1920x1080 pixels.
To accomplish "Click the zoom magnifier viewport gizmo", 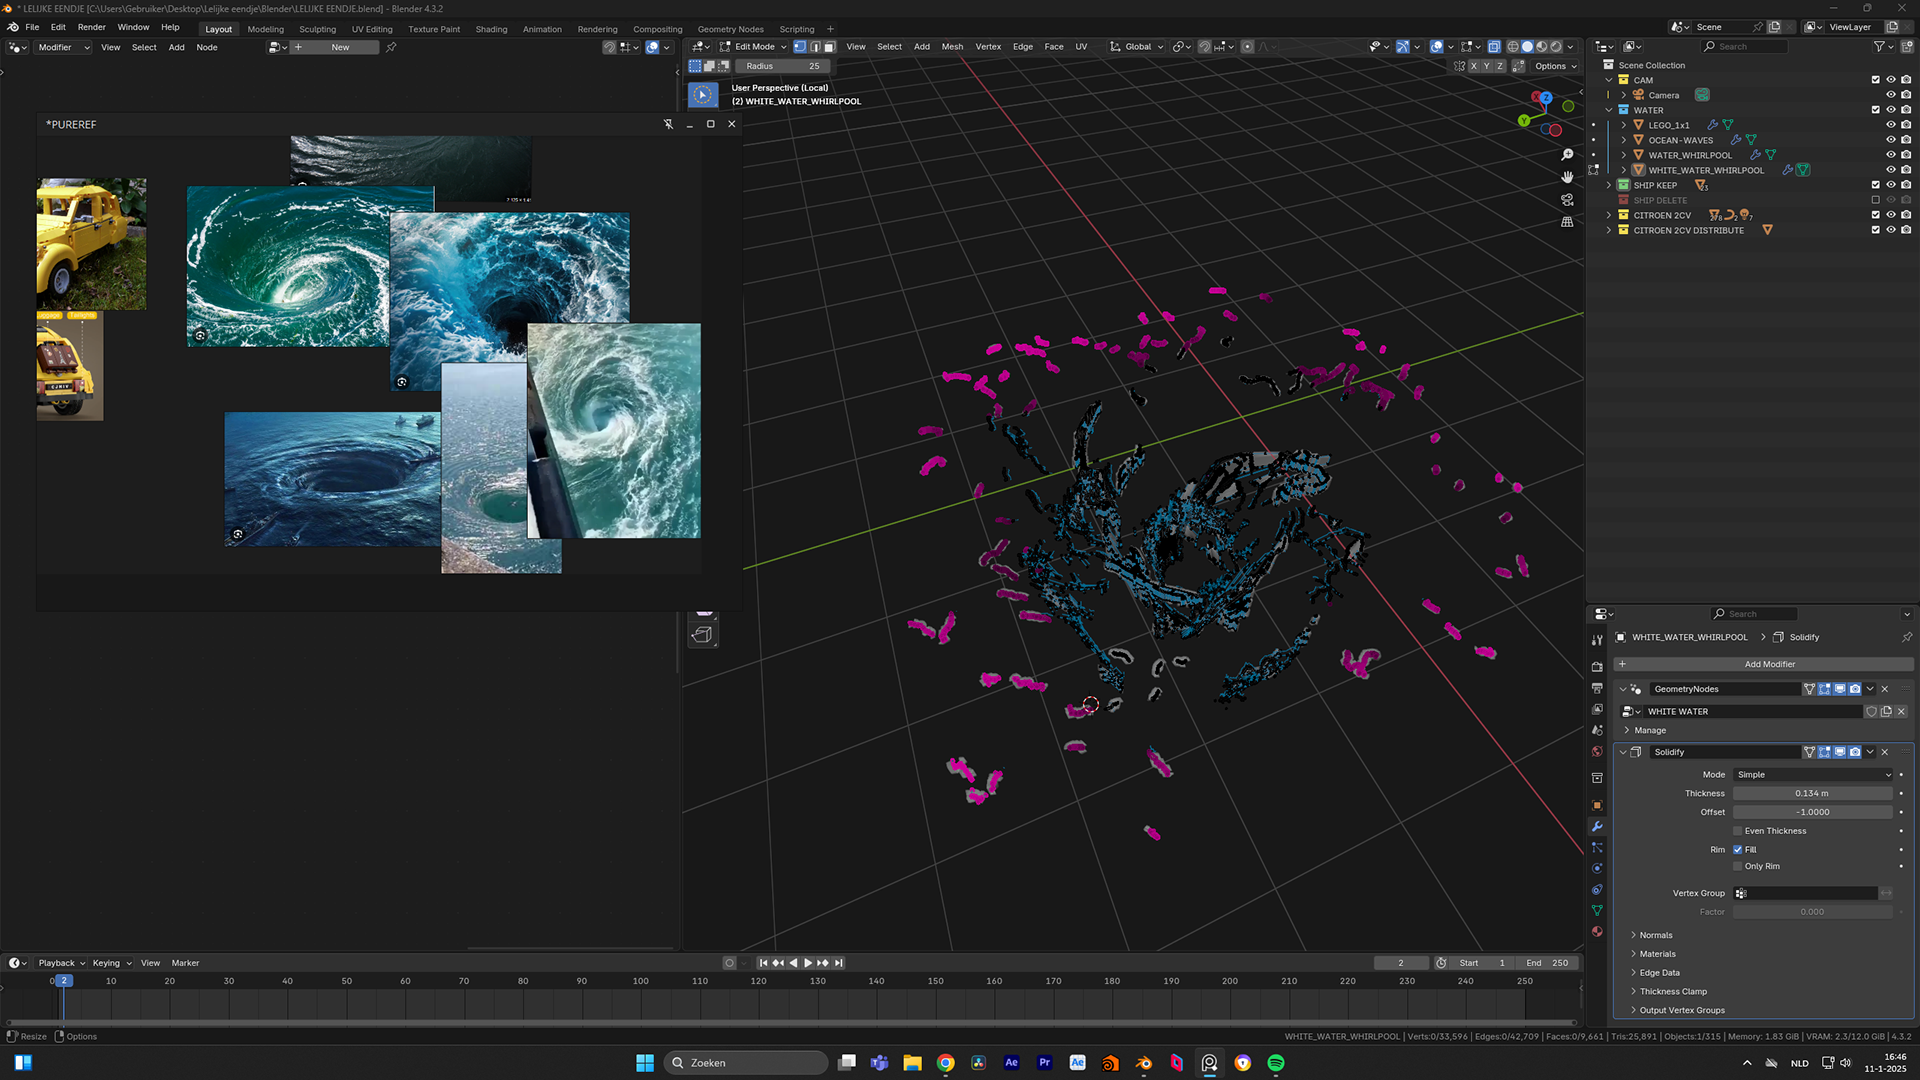I will 1567,155.
